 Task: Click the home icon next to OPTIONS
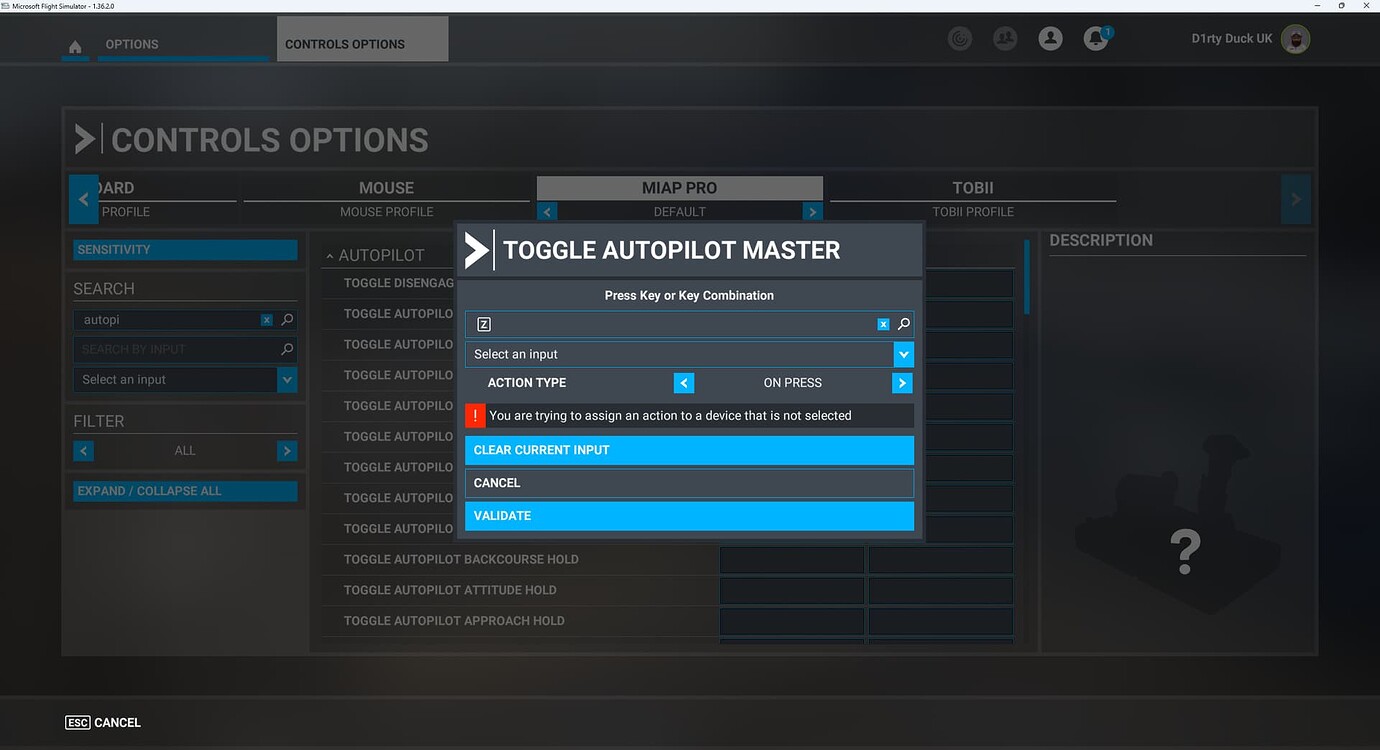(x=74, y=44)
